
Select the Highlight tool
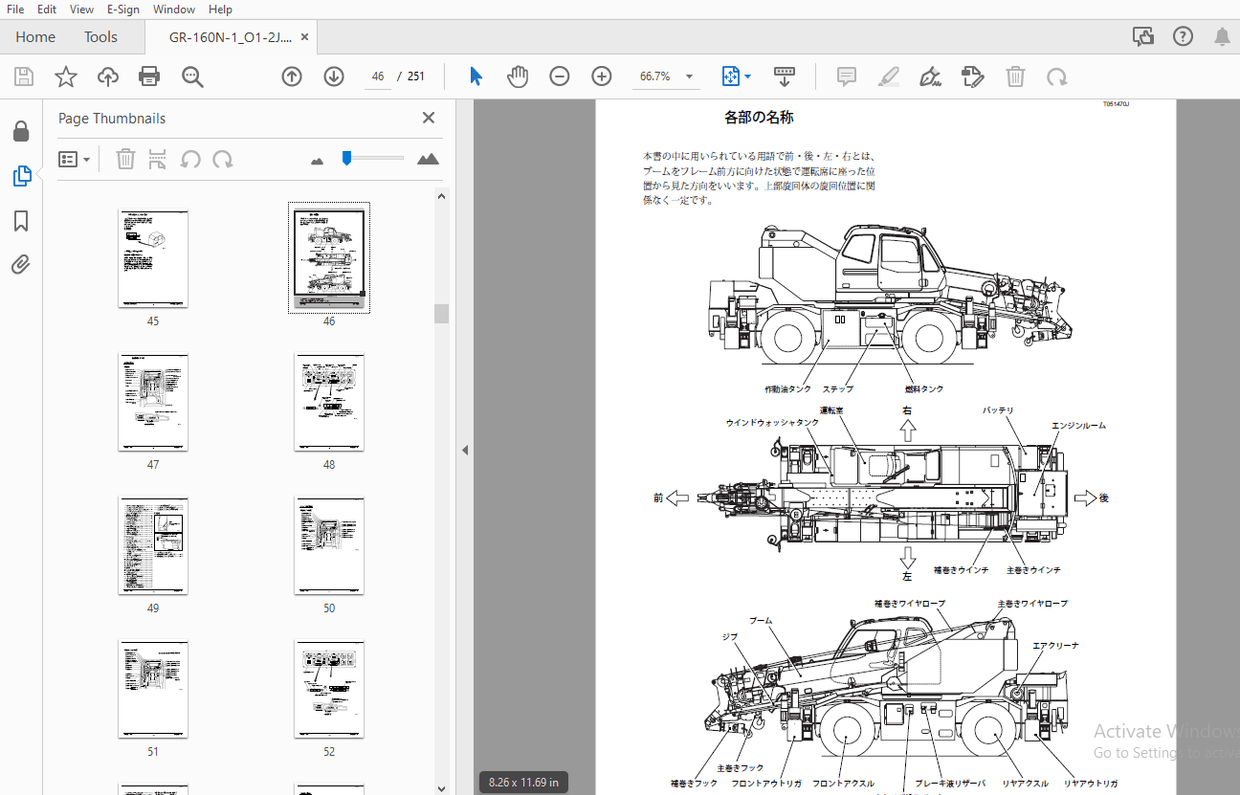click(x=888, y=76)
